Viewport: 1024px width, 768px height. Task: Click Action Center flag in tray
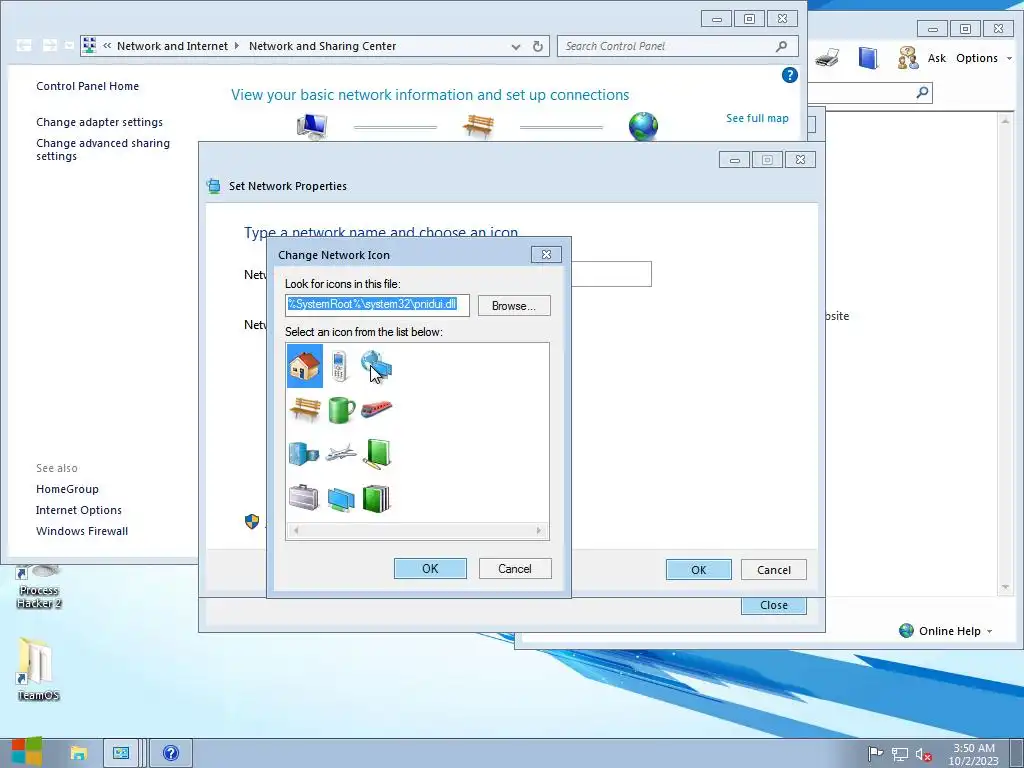tap(875, 754)
